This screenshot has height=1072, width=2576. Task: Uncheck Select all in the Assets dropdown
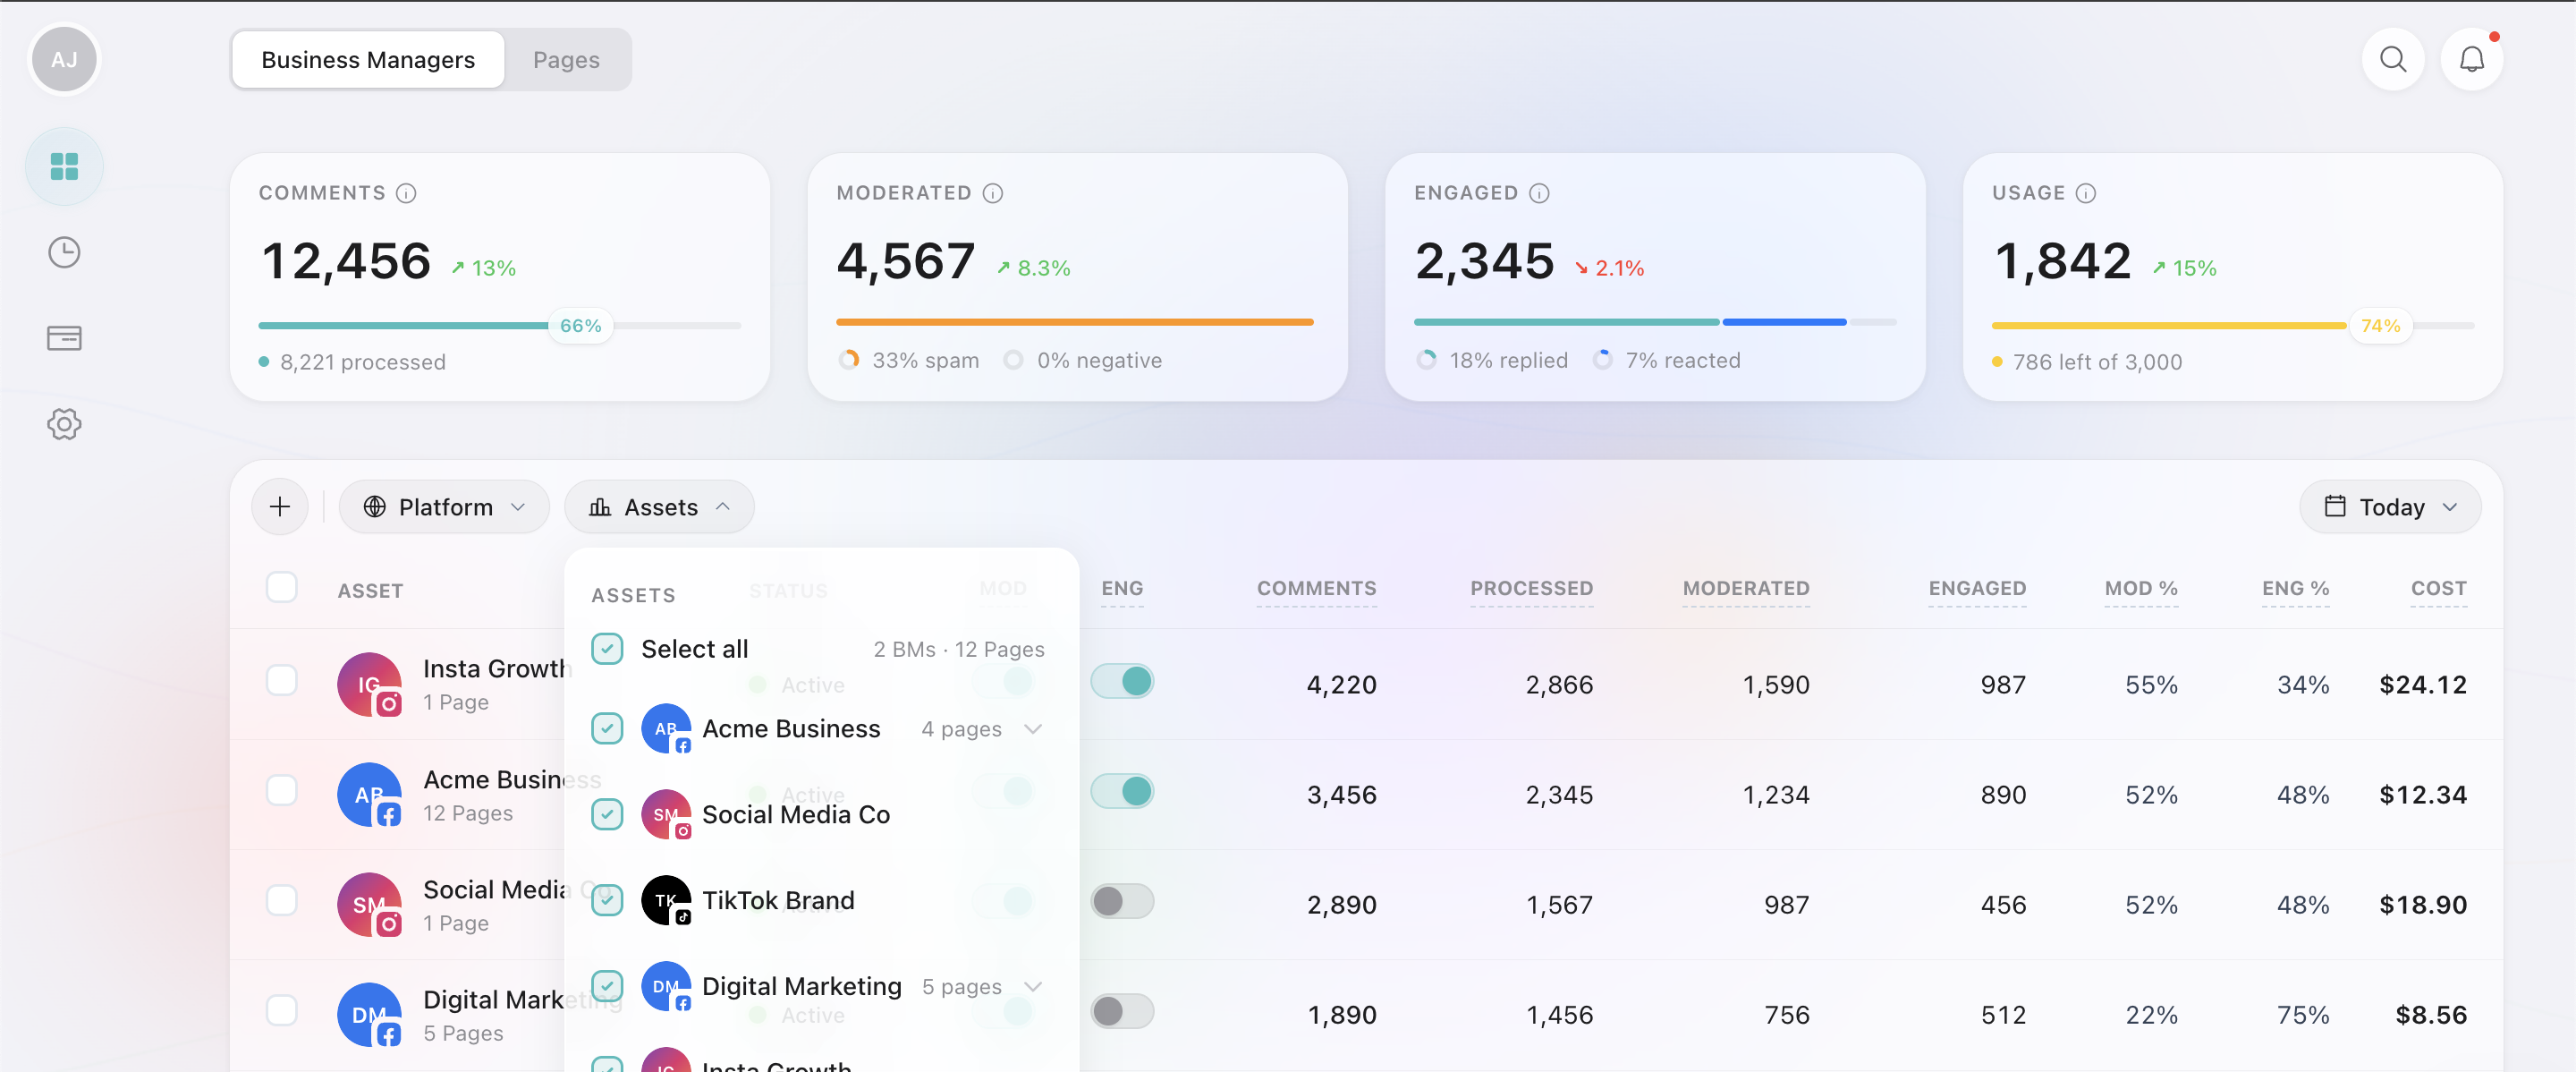[607, 648]
